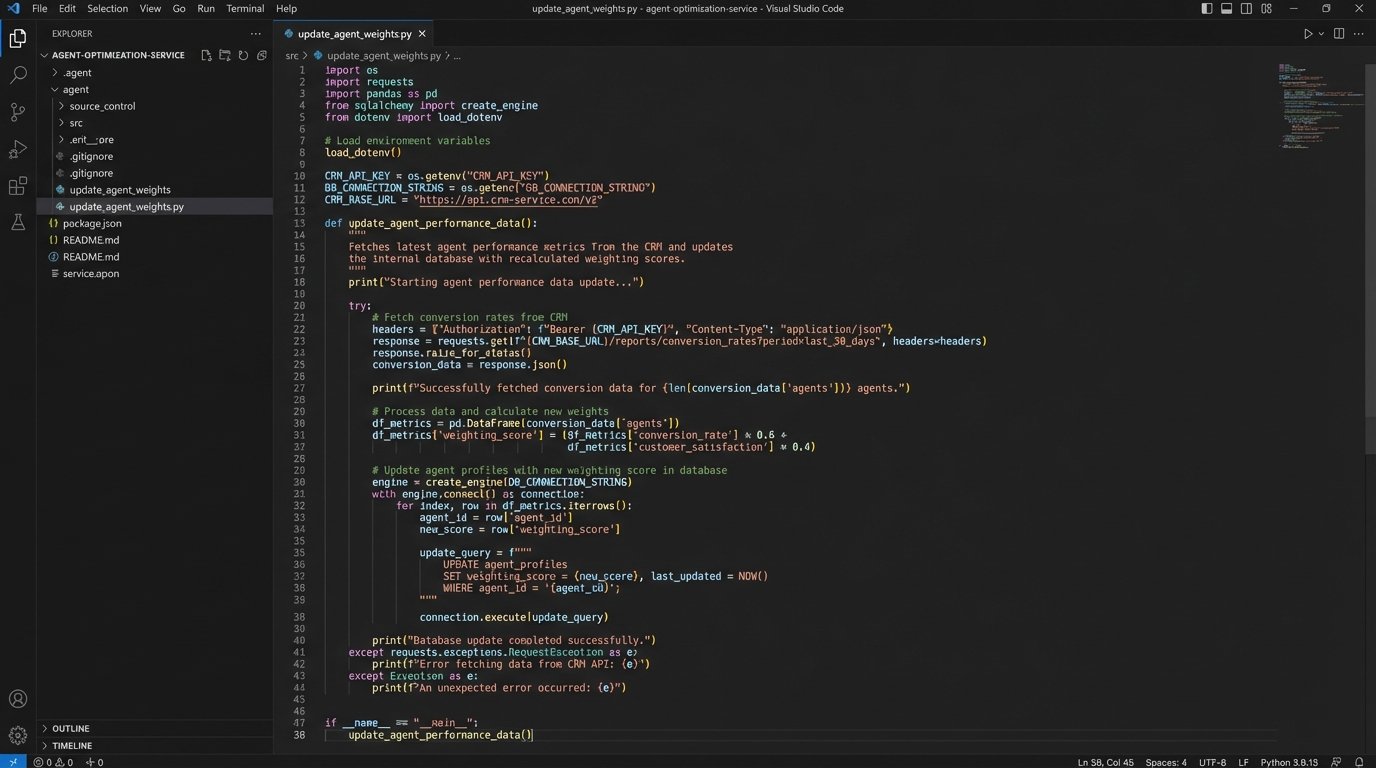The image size is (1376, 768).
Task: Click the New Folder icon in Explorer
Action: click(x=223, y=55)
